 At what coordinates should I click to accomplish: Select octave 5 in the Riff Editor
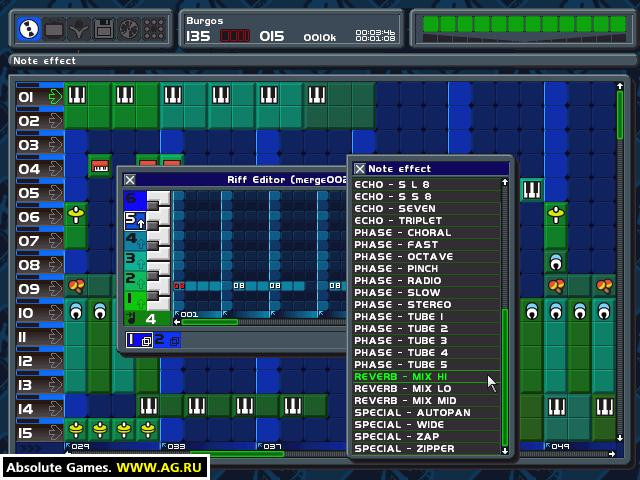click(135, 220)
